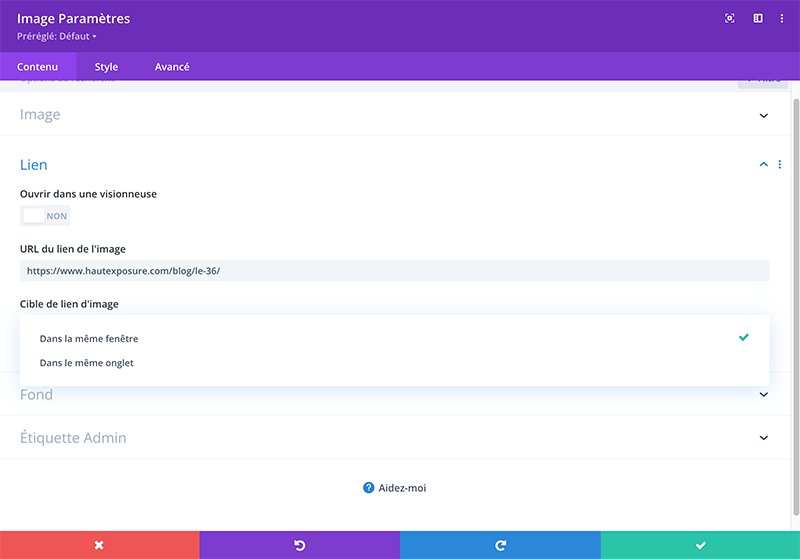
Task: Select Dans le même onglet option
Action: click(394, 363)
